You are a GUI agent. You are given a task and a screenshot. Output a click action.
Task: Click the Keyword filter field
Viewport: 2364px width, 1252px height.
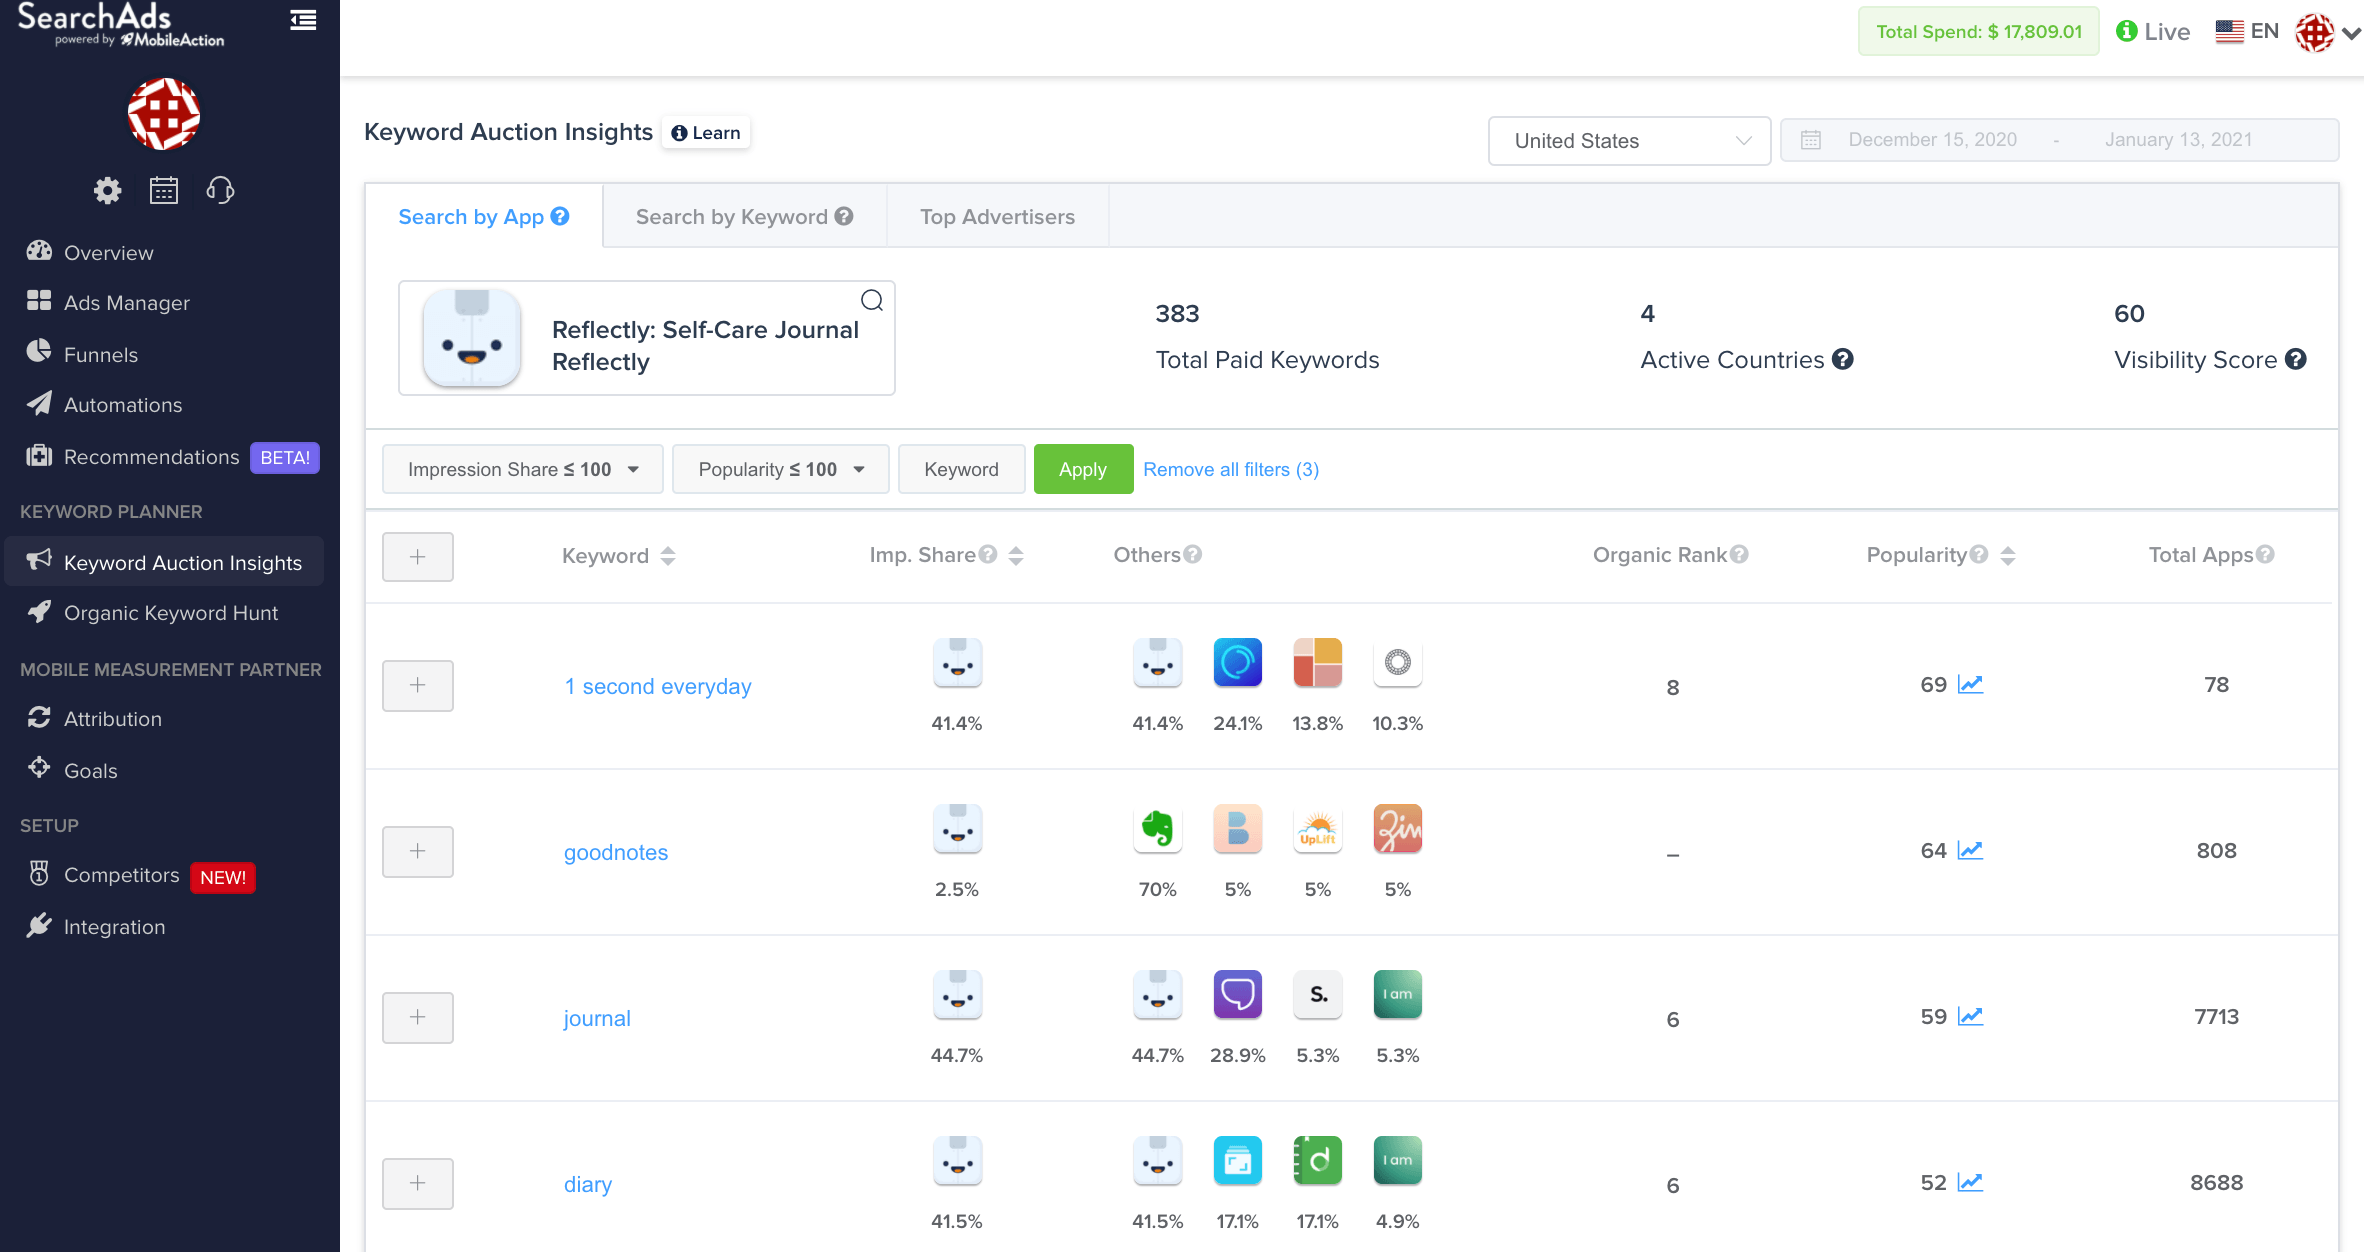(x=962, y=469)
